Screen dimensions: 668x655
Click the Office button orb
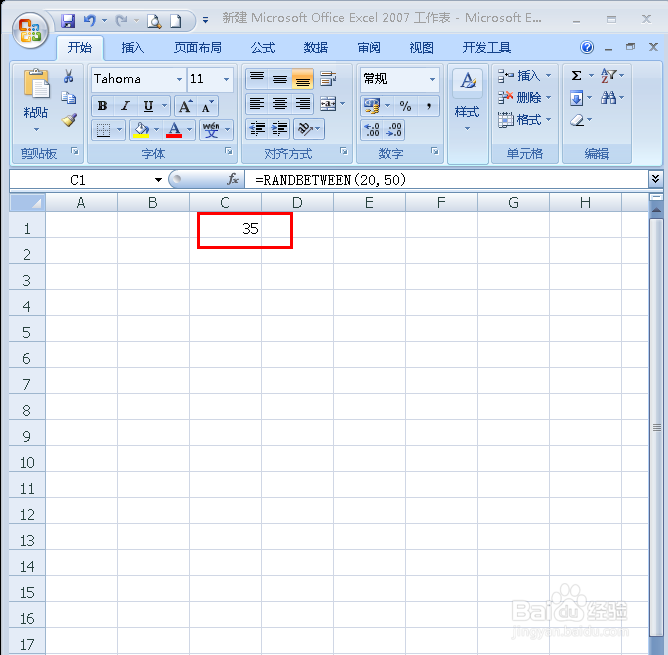click(30, 31)
